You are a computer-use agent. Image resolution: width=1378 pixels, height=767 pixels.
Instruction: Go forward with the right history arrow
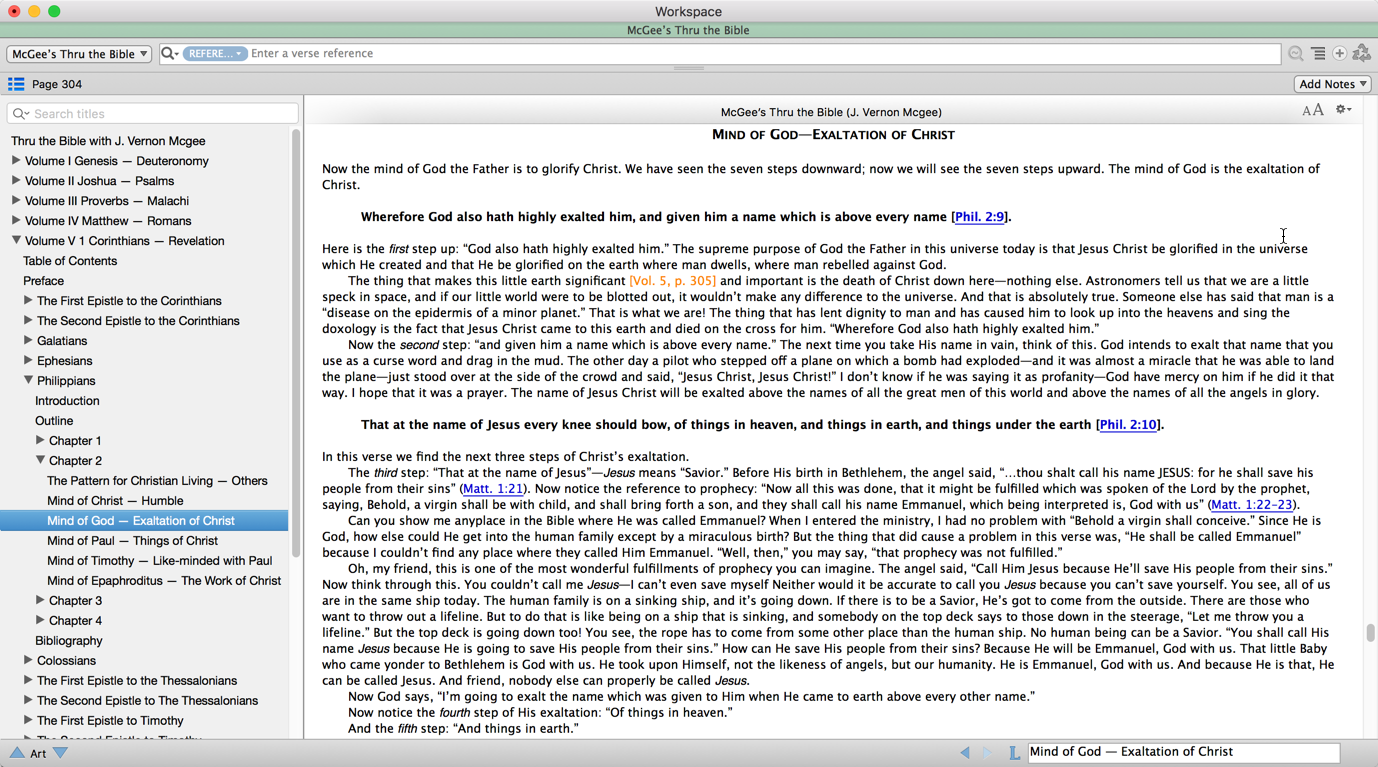(x=987, y=752)
